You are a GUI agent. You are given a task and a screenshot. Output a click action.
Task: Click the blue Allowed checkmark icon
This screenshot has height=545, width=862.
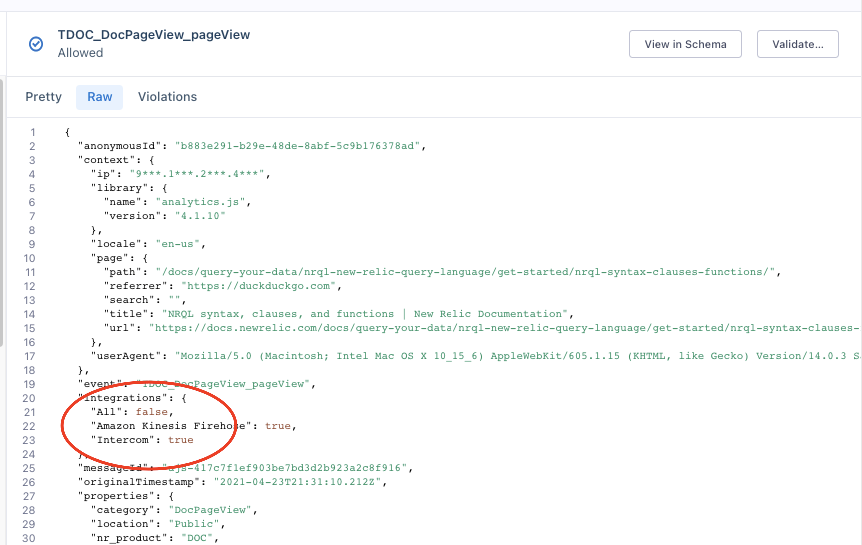[36, 44]
